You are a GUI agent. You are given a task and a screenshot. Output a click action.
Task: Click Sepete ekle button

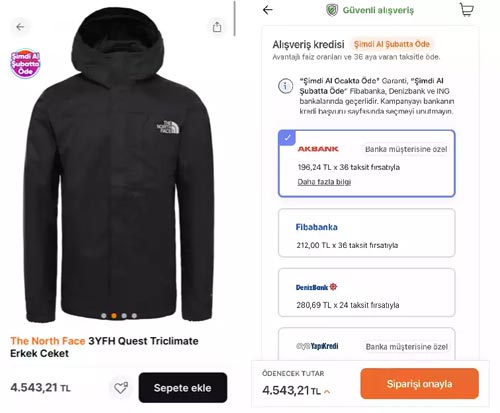(183, 388)
